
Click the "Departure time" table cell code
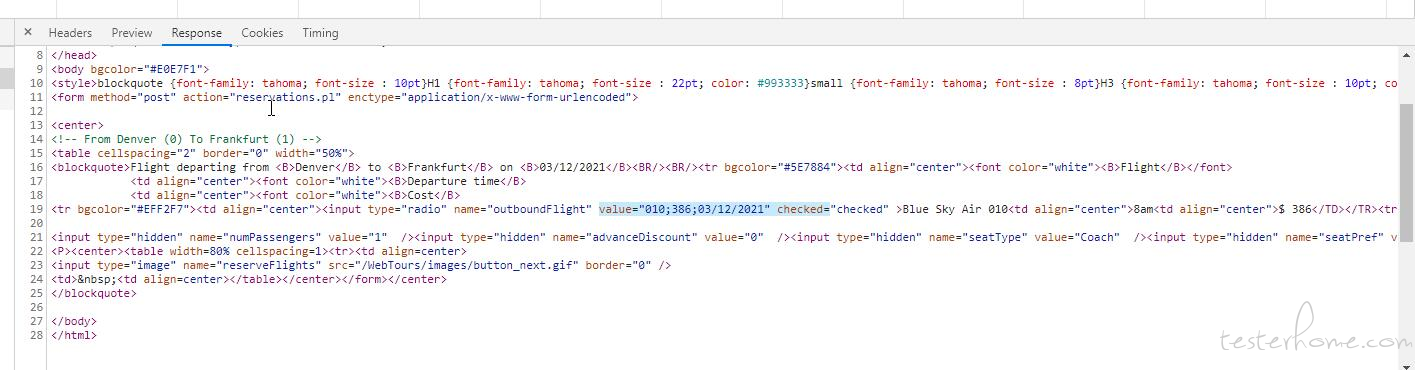(328, 182)
